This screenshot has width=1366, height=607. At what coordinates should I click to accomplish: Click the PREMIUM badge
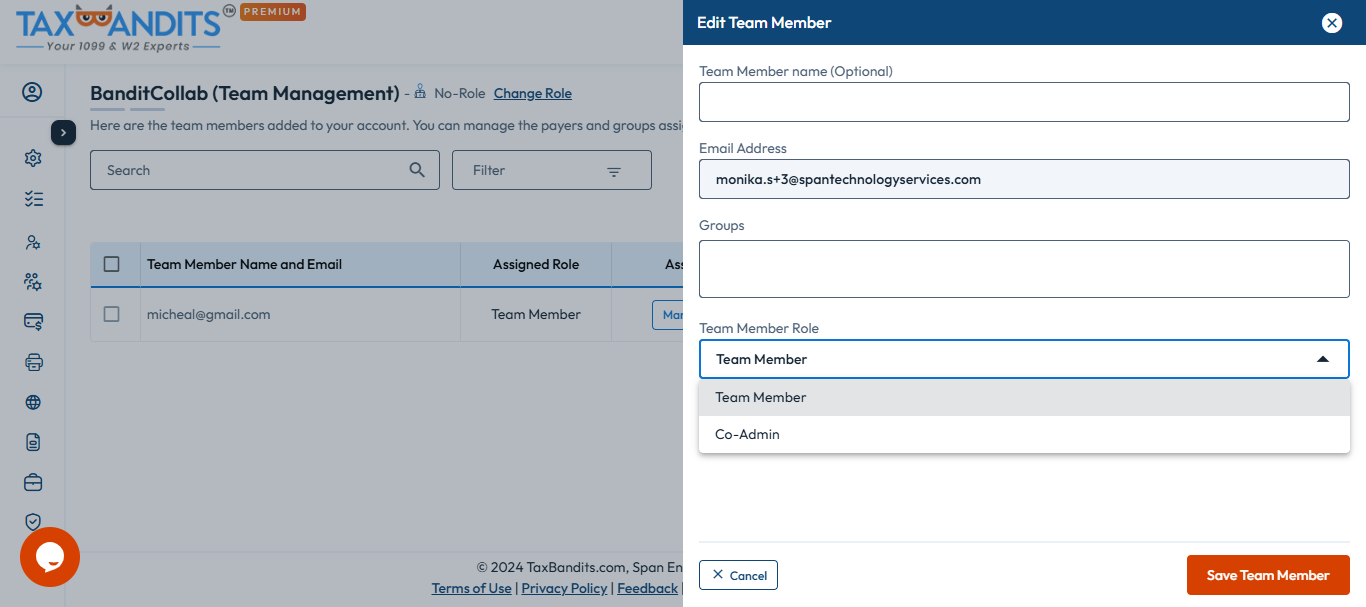pyautogui.click(x=272, y=12)
